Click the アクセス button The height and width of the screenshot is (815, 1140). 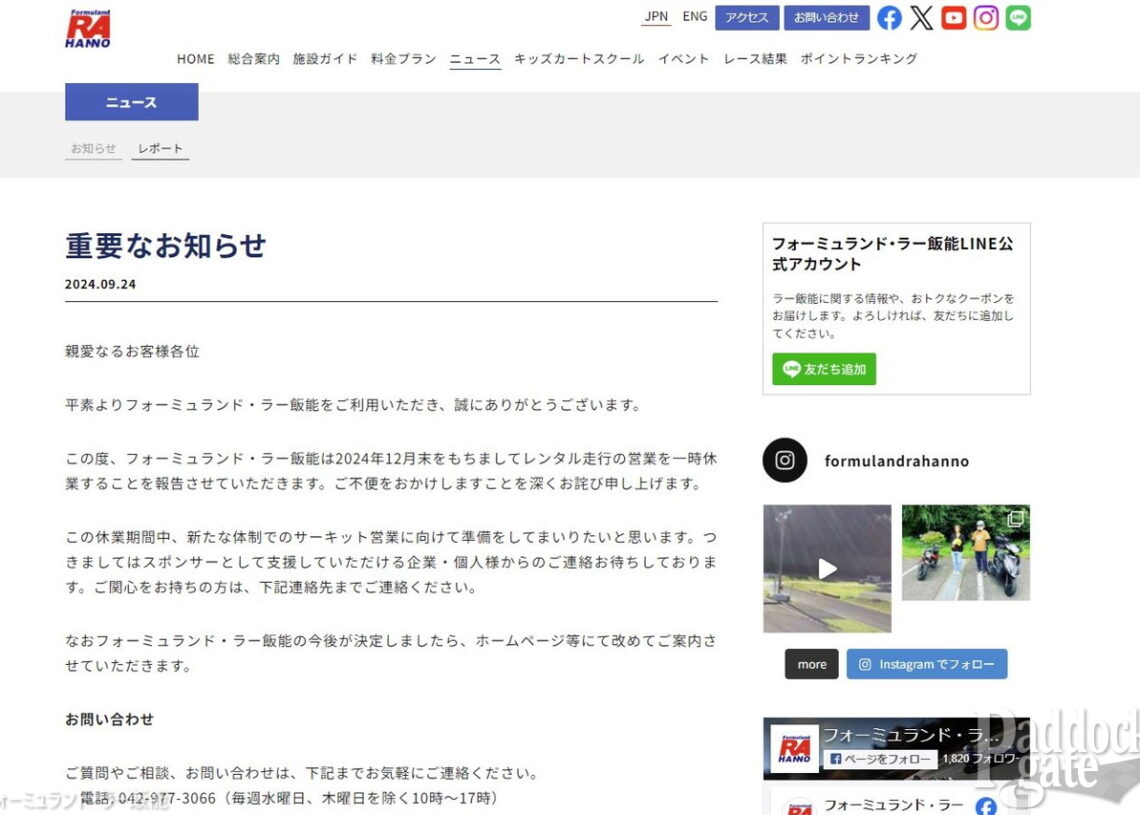click(x=747, y=18)
